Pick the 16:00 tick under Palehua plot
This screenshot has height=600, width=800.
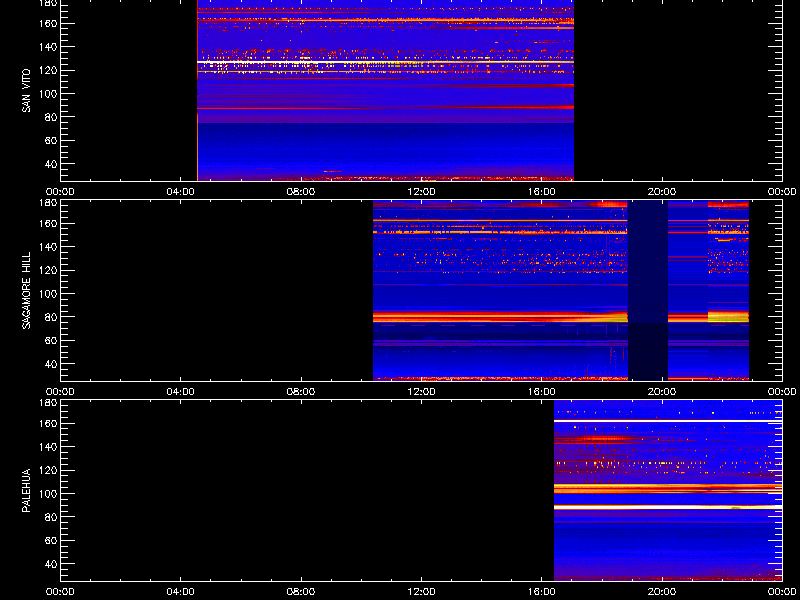tap(542, 592)
